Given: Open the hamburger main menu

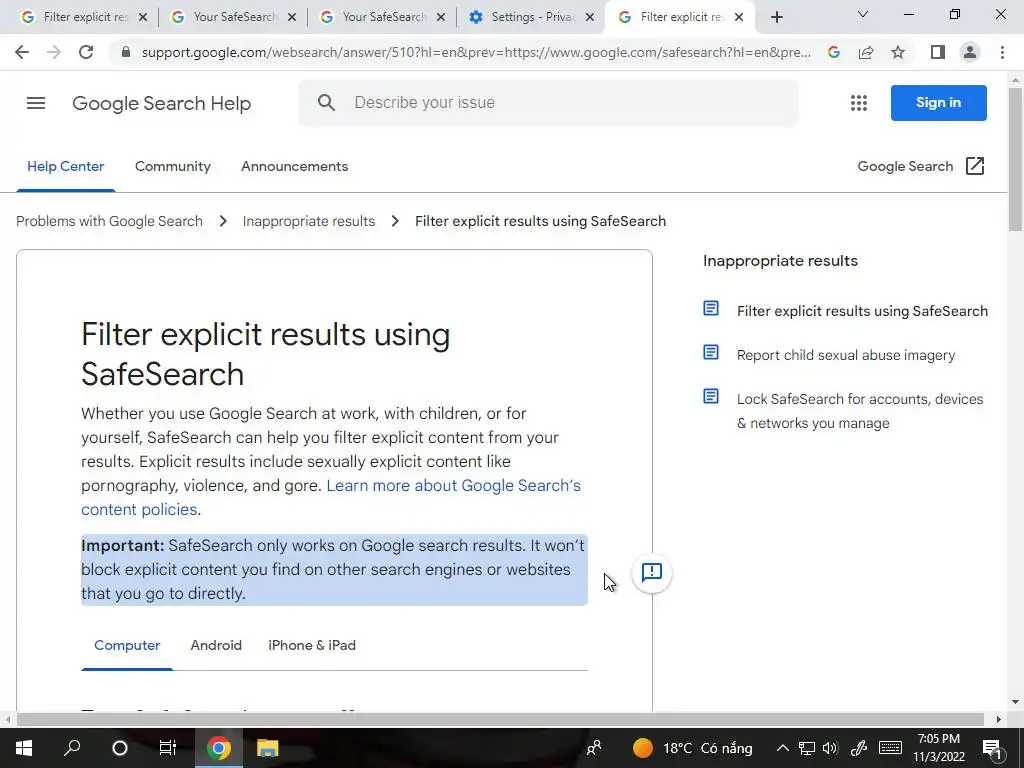Looking at the screenshot, I should [x=36, y=103].
